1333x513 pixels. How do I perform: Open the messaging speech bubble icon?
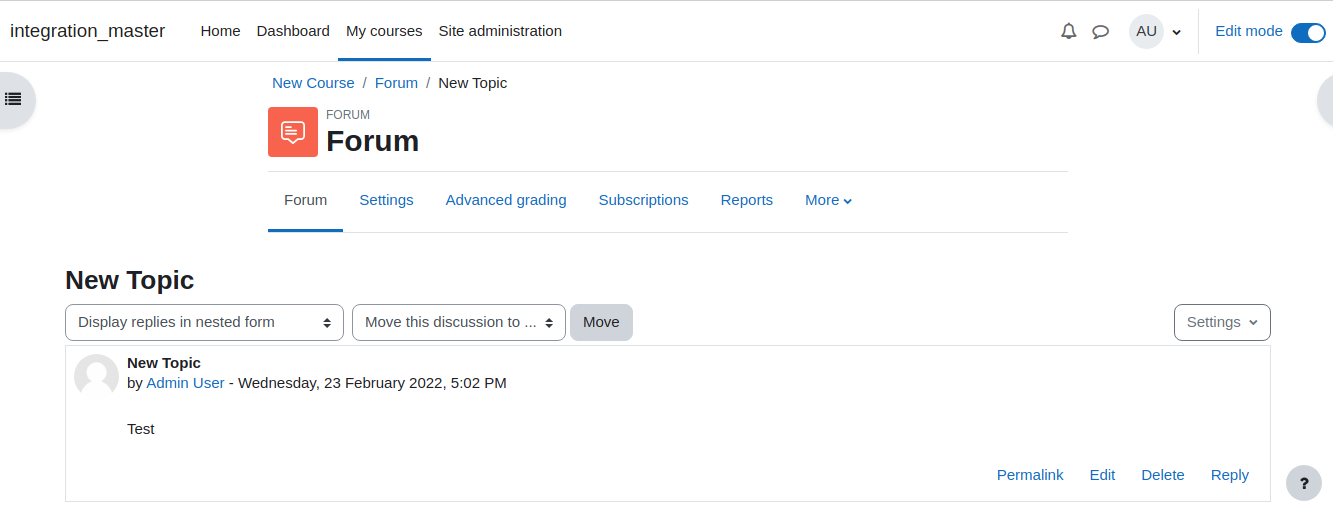tap(1100, 31)
